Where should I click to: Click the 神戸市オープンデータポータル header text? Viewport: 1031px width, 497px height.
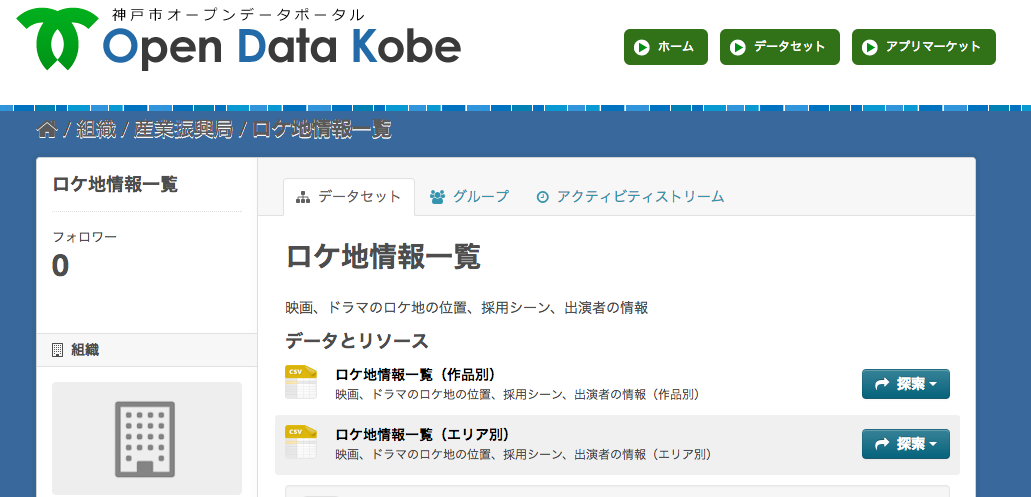(238, 14)
